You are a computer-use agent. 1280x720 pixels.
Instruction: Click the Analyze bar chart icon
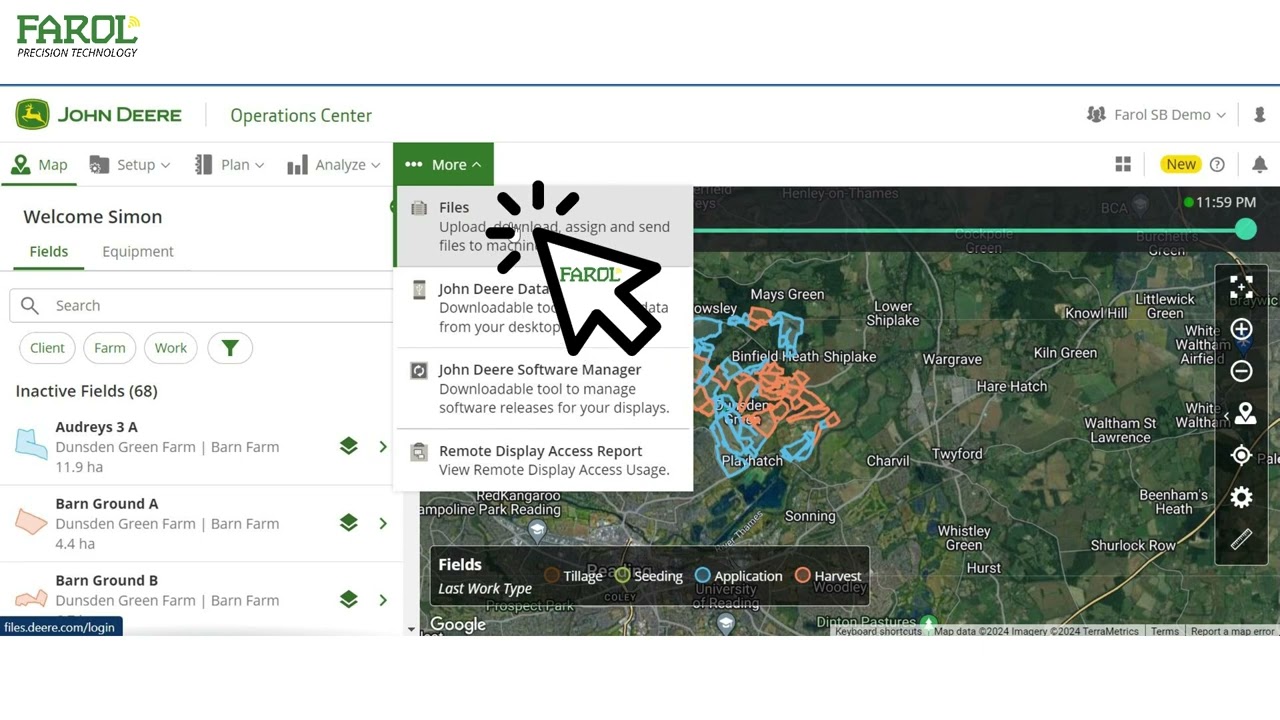point(297,165)
